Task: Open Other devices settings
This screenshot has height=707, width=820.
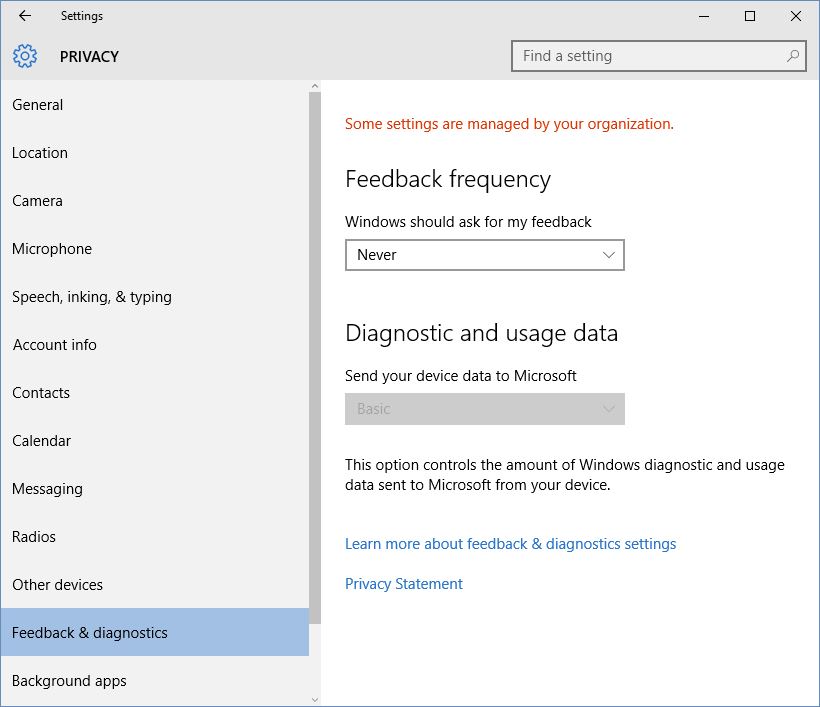Action: 57,584
